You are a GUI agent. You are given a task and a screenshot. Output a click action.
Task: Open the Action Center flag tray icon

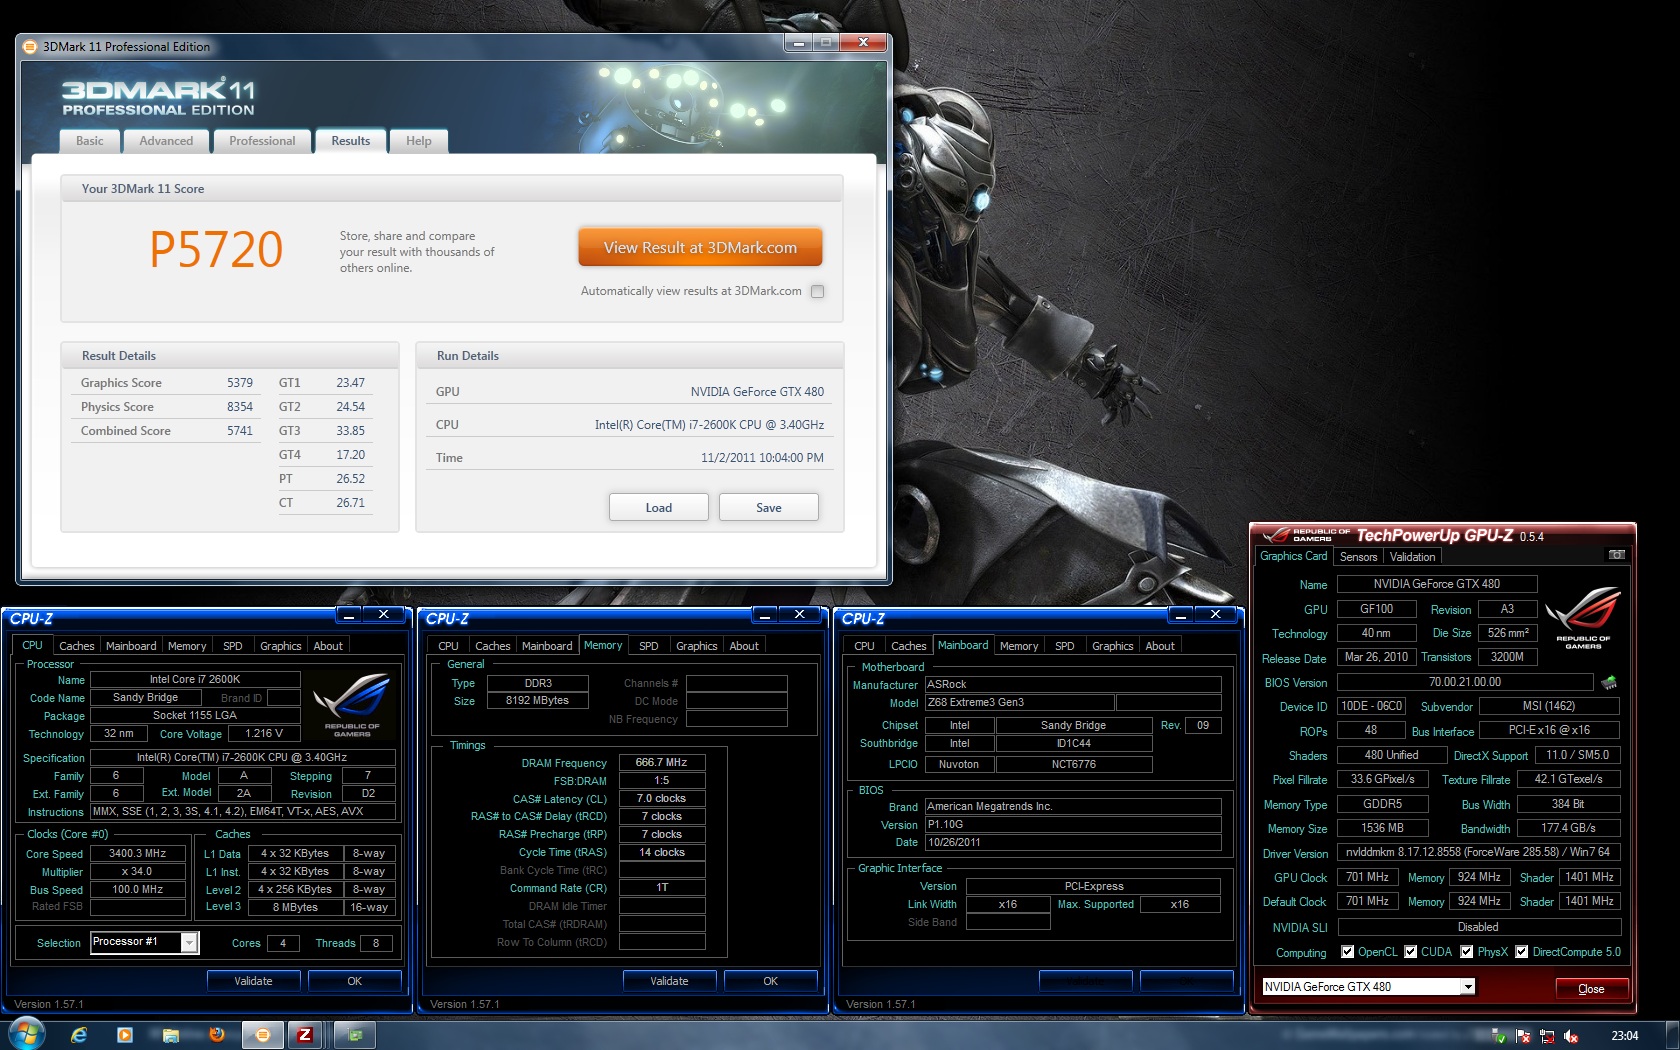click(1523, 1036)
